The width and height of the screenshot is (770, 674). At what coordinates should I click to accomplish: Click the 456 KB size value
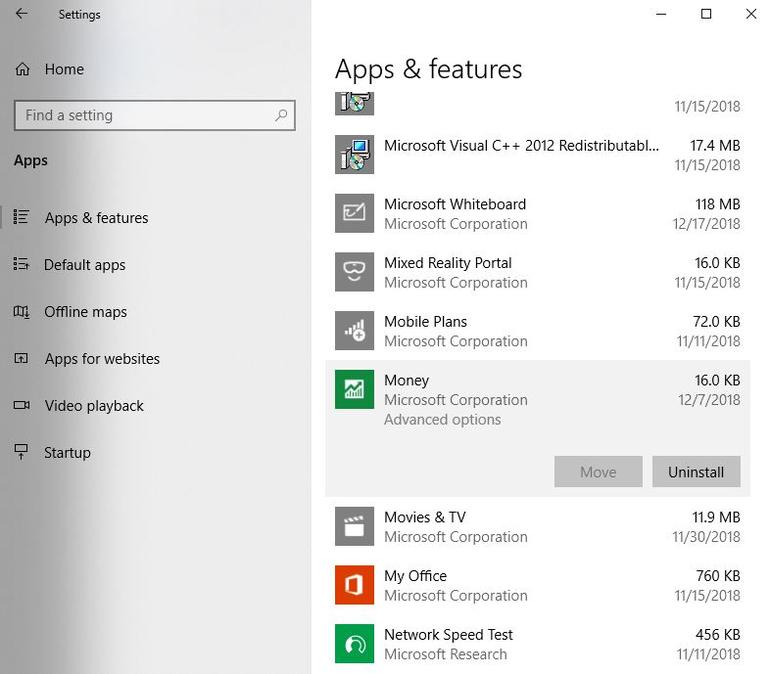(x=717, y=635)
